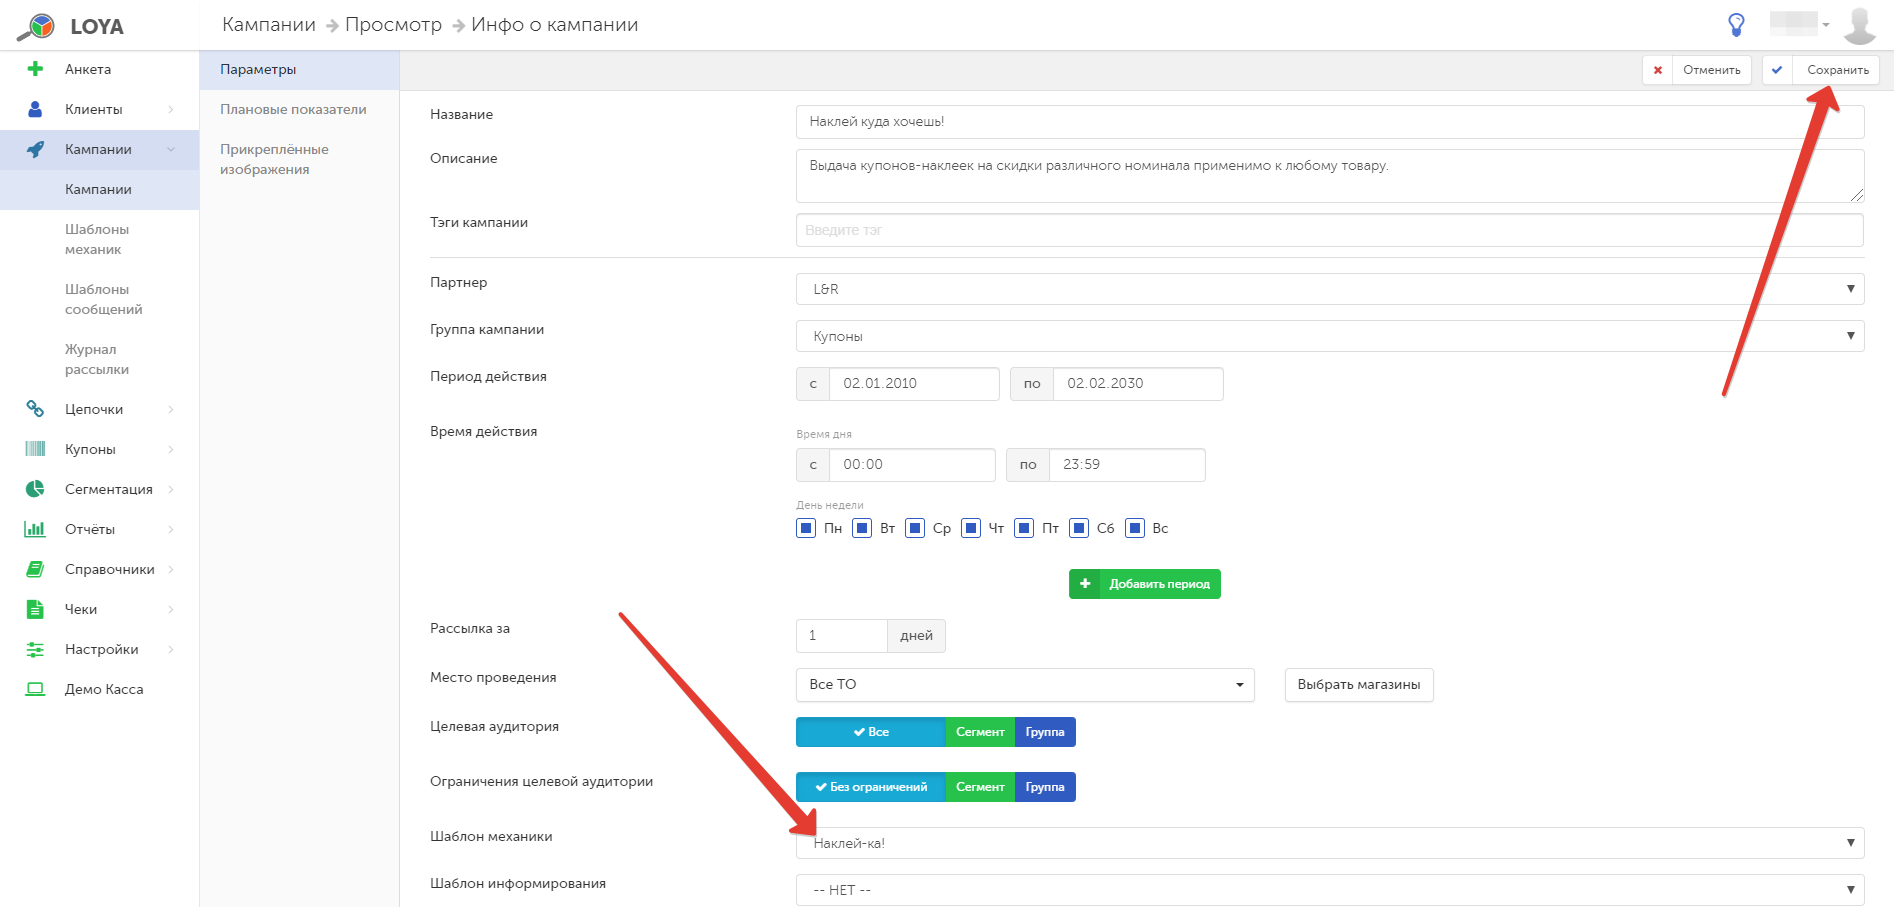Open the Шаблон механики dropdown
The image size is (1894, 907).
coord(1330,843)
